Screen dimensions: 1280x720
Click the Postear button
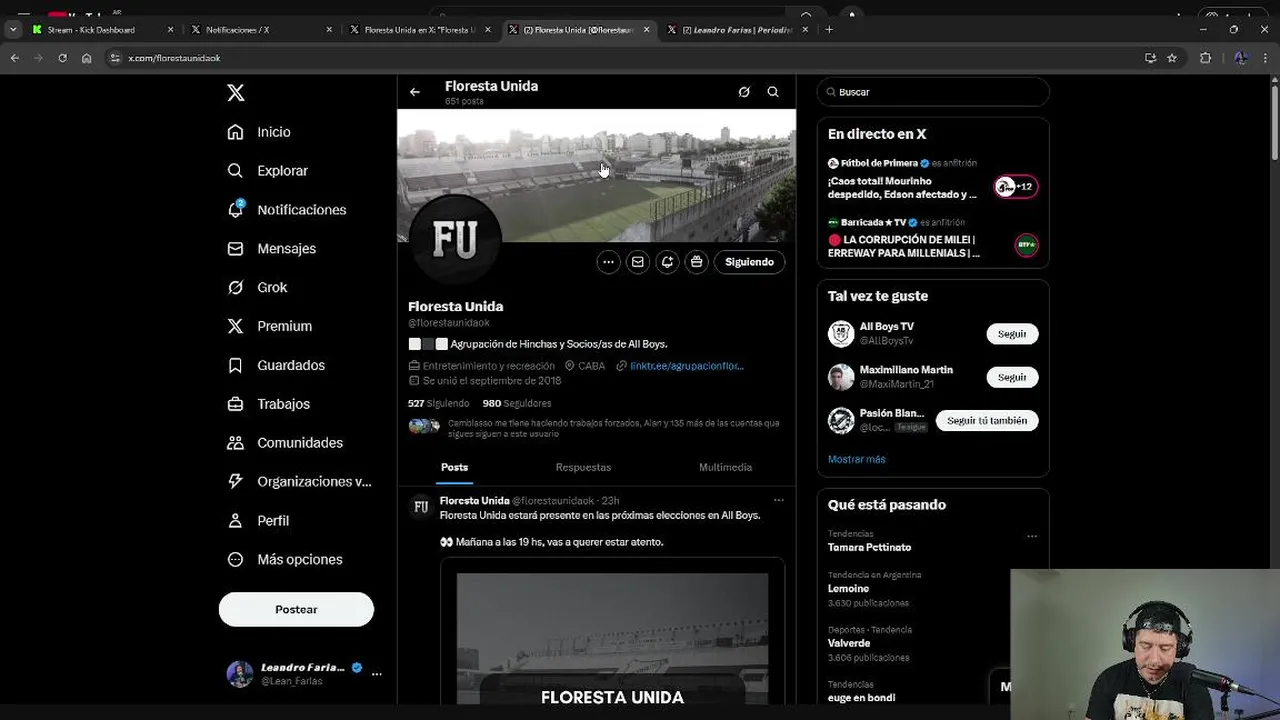pos(296,609)
